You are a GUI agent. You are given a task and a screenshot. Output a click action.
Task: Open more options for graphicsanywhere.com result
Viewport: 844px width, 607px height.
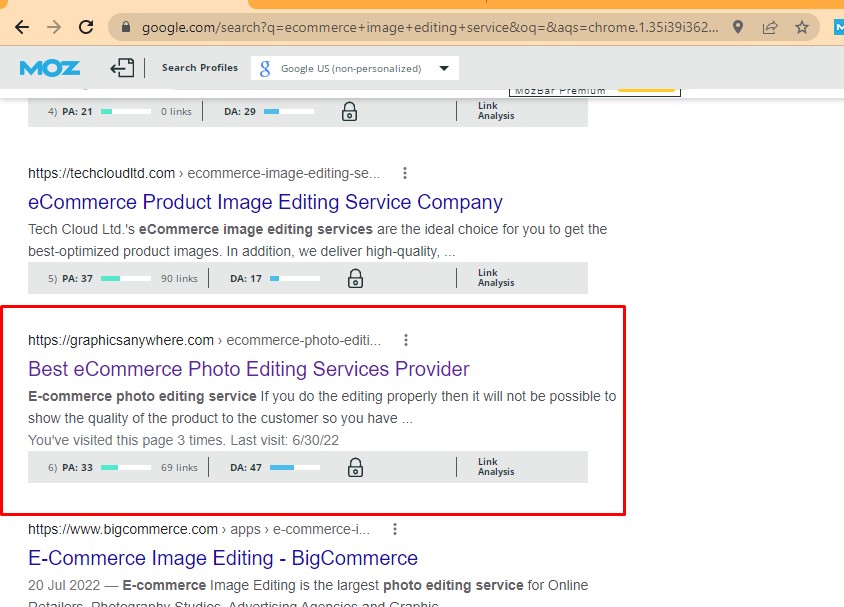[406, 340]
